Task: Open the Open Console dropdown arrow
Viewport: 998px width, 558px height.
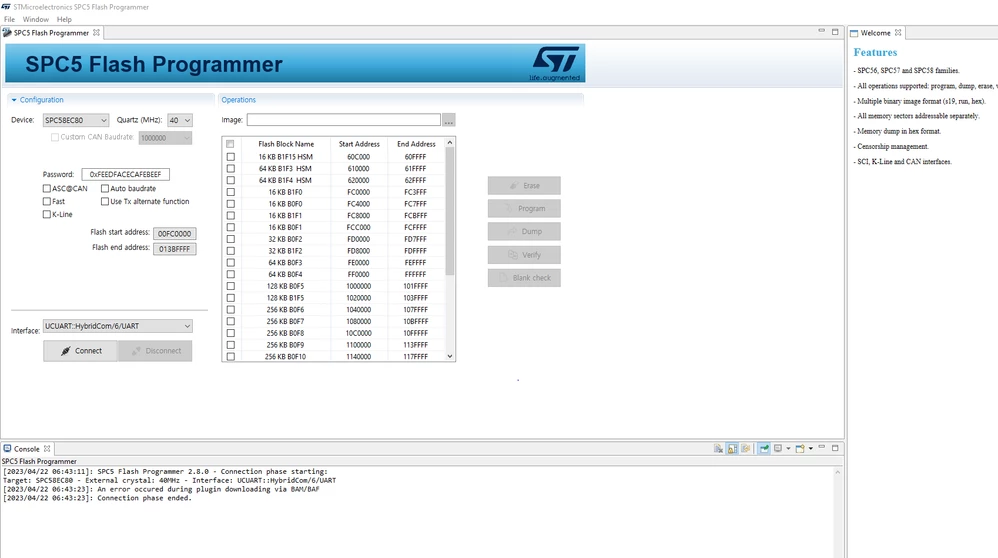Action: click(810, 449)
